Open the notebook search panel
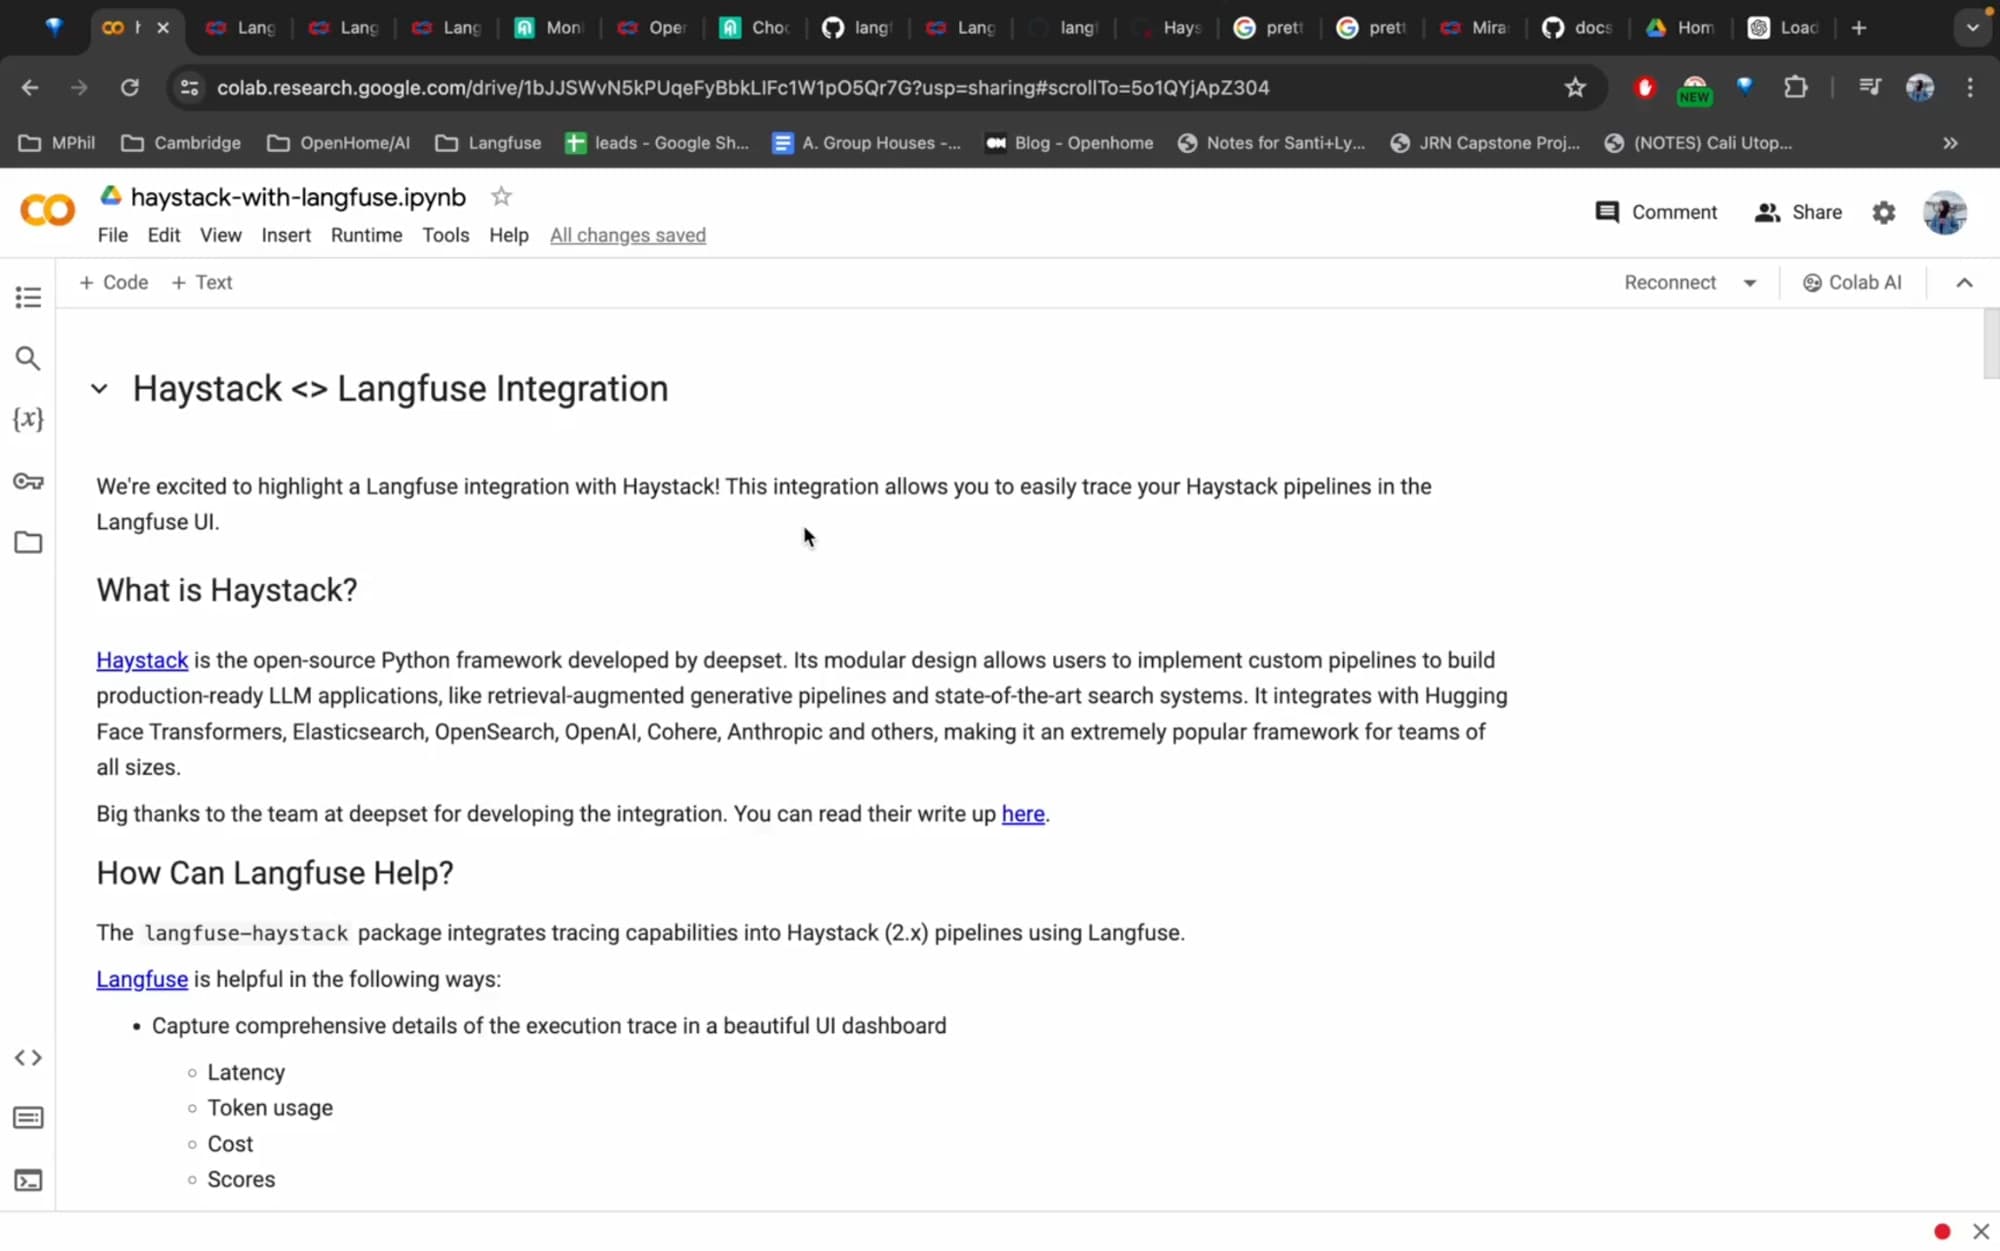Viewport: 2000px width, 1251px height. point(28,357)
